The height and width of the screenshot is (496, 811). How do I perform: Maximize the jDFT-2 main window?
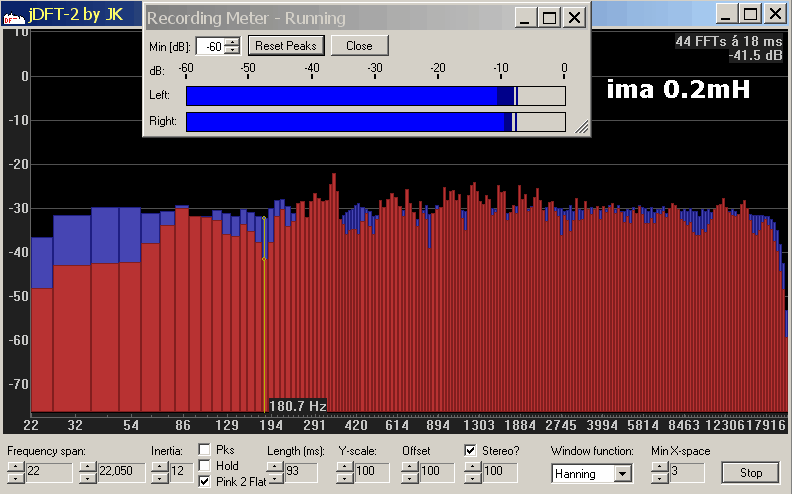pyautogui.click(x=750, y=14)
